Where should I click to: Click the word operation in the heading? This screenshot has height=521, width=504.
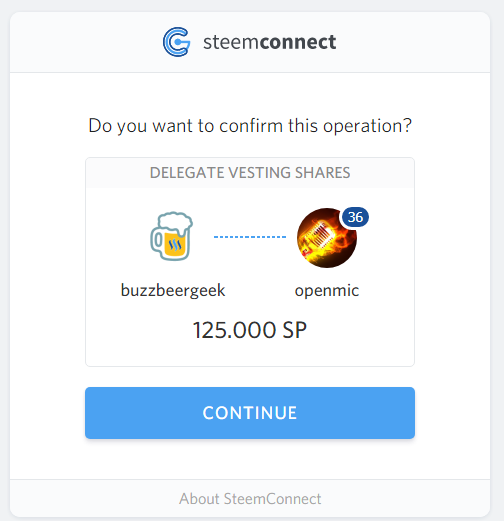tap(367, 126)
